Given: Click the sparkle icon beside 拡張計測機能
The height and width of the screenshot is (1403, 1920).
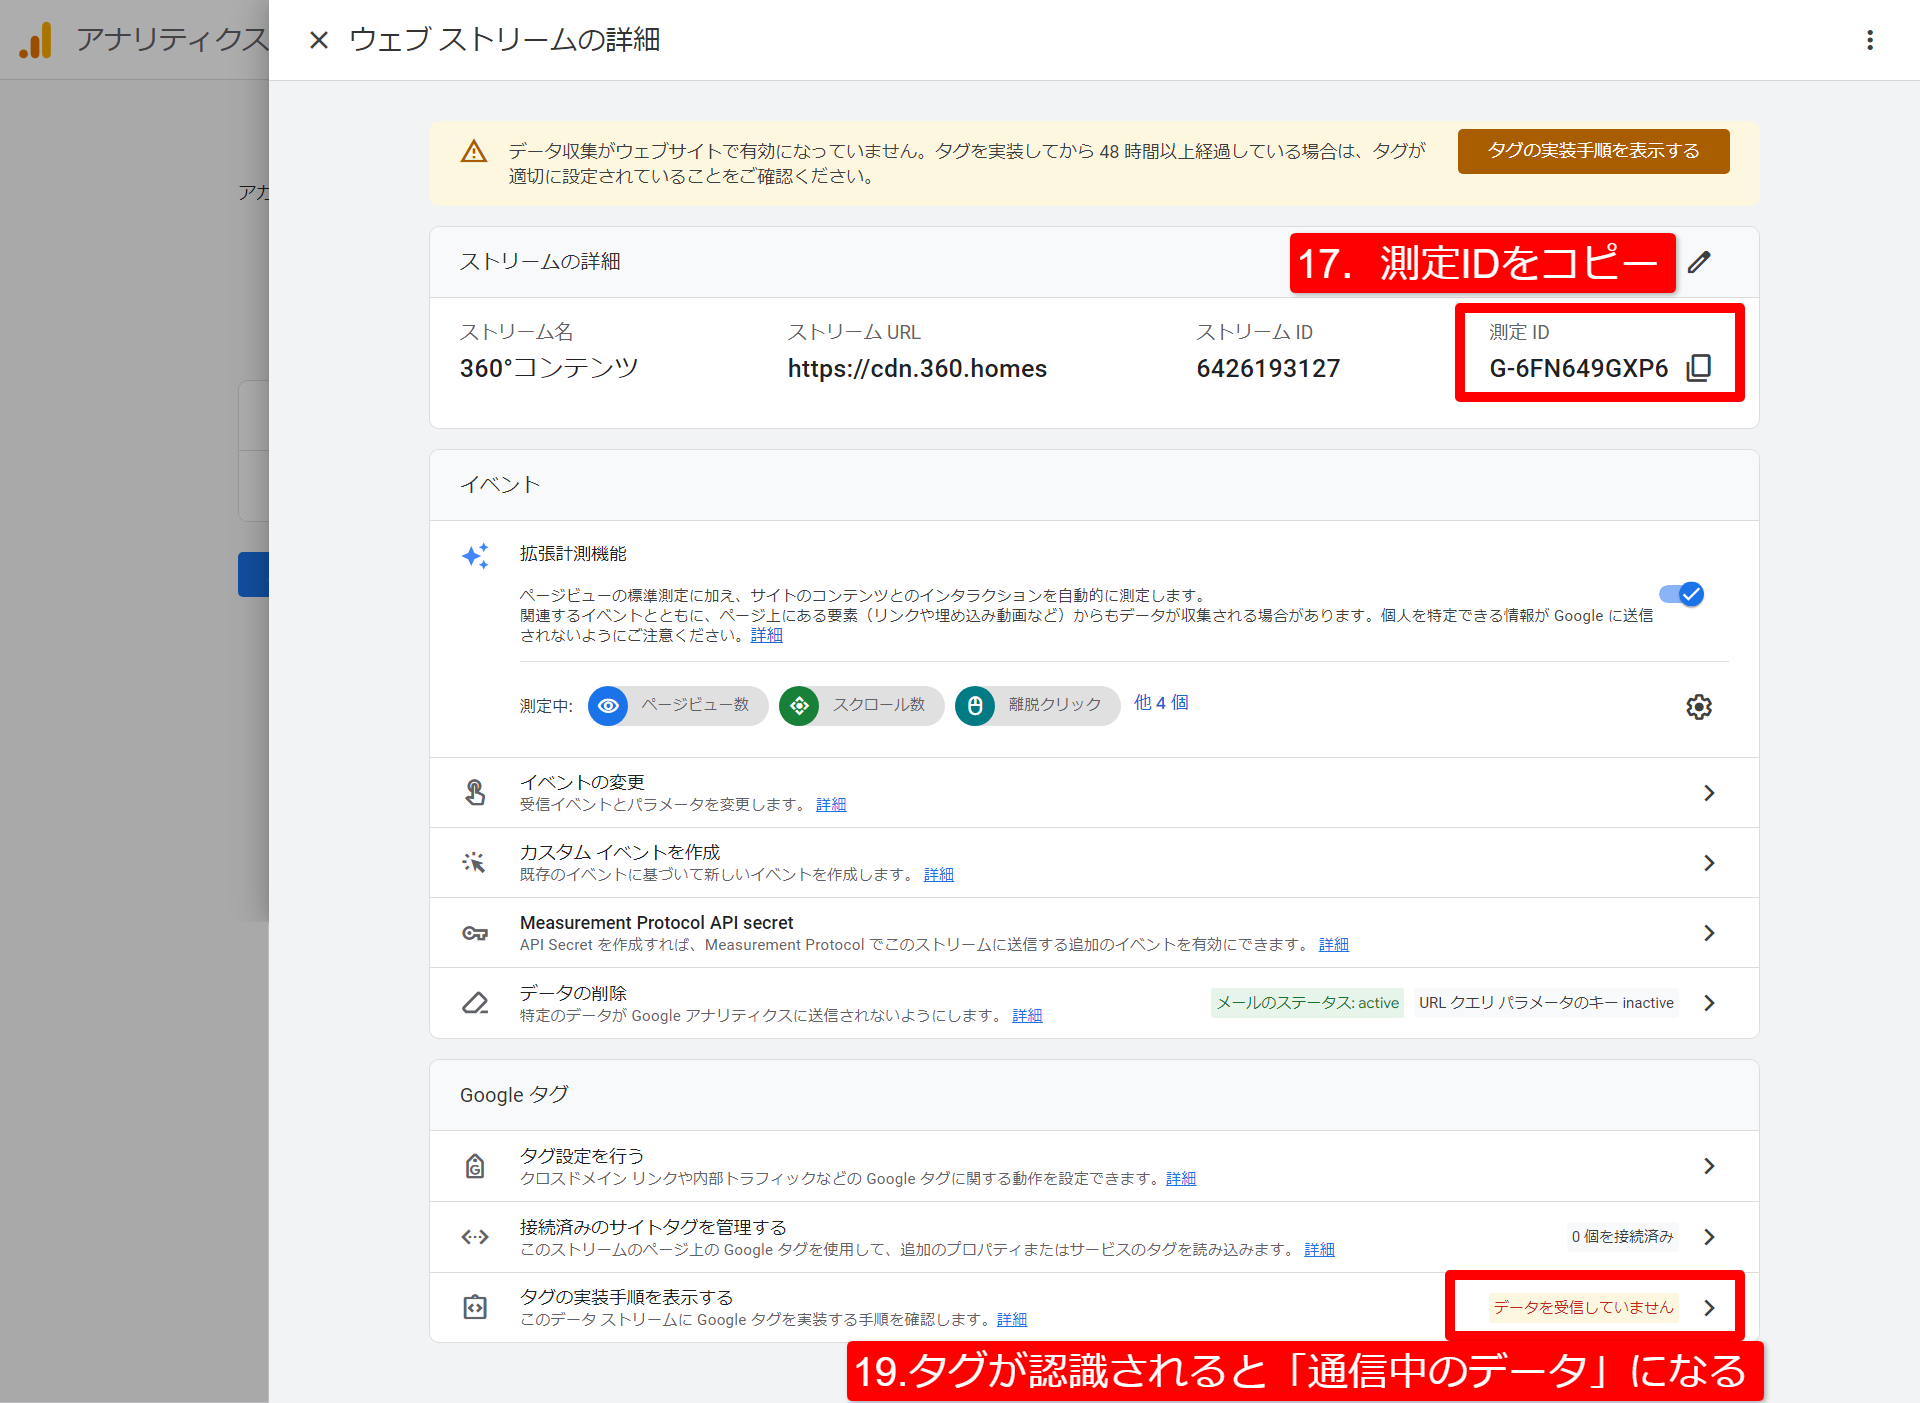Looking at the screenshot, I should pyautogui.click(x=475, y=556).
